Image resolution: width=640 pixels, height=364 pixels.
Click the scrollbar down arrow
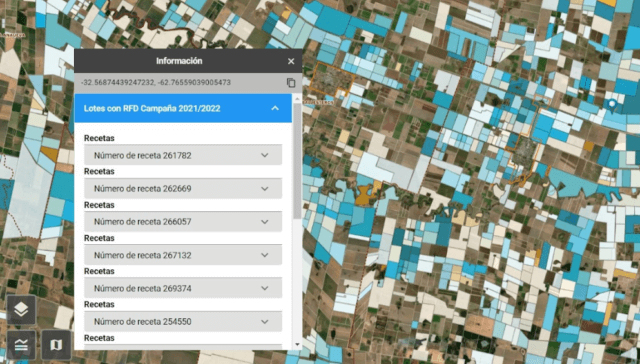[x=297, y=345]
